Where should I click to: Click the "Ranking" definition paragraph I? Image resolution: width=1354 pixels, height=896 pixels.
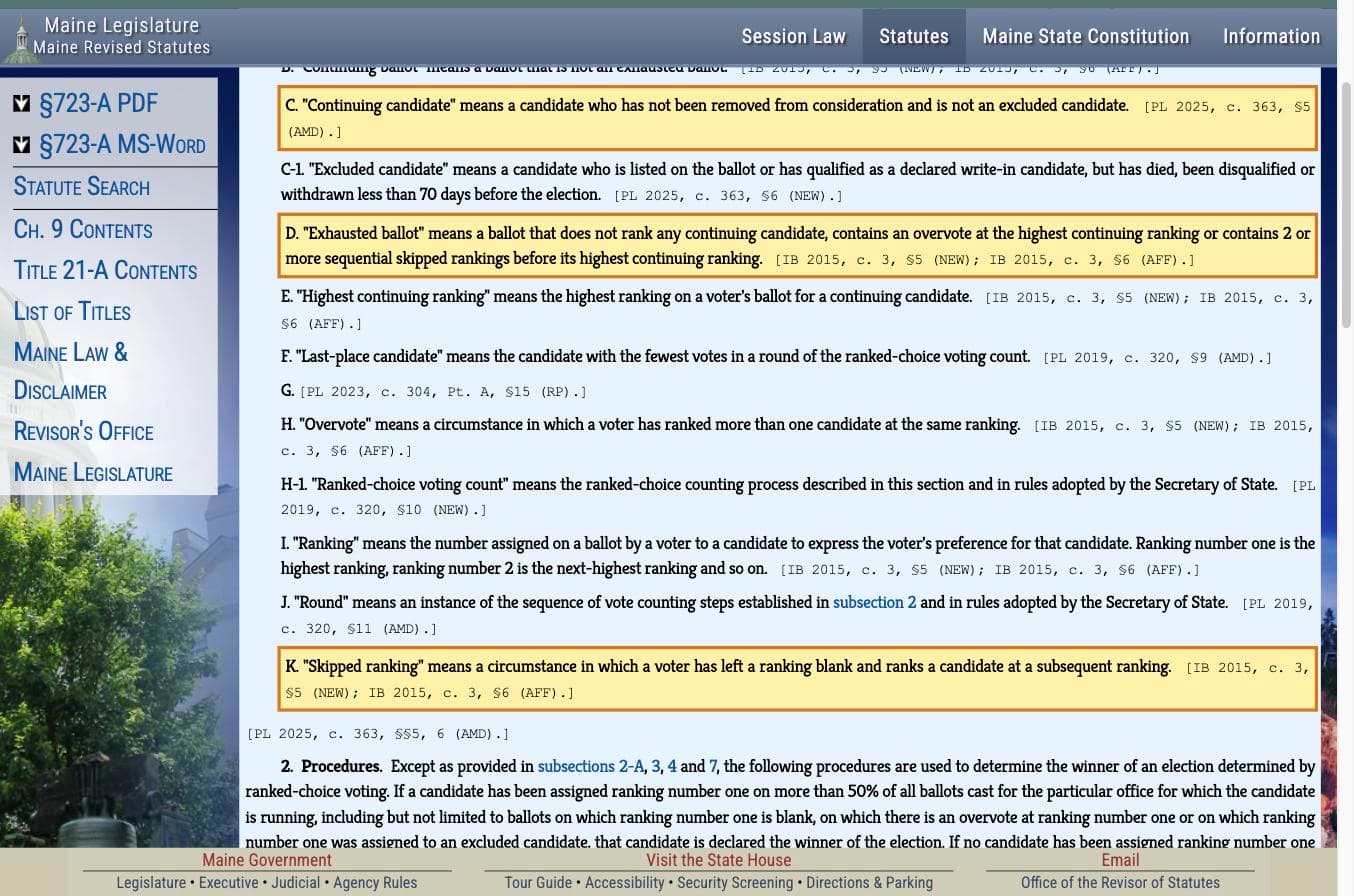tap(797, 556)
